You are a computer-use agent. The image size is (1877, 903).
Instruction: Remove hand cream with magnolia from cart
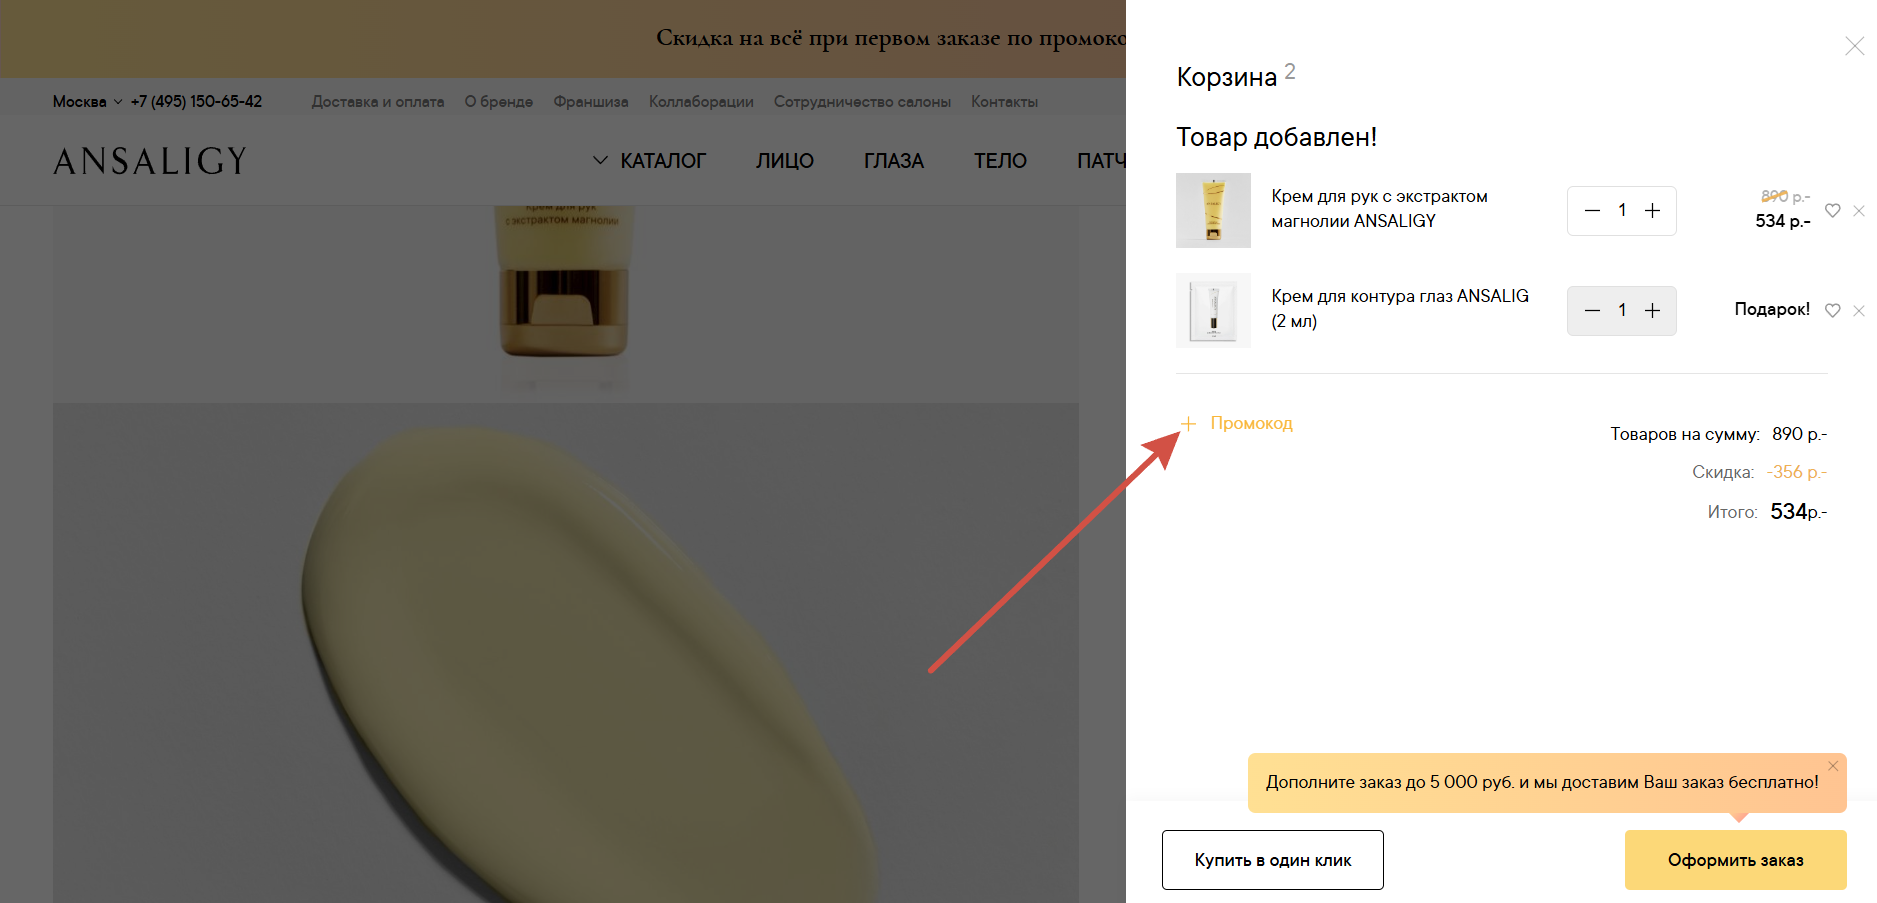pyautogui.click(x=1859, y=211)
